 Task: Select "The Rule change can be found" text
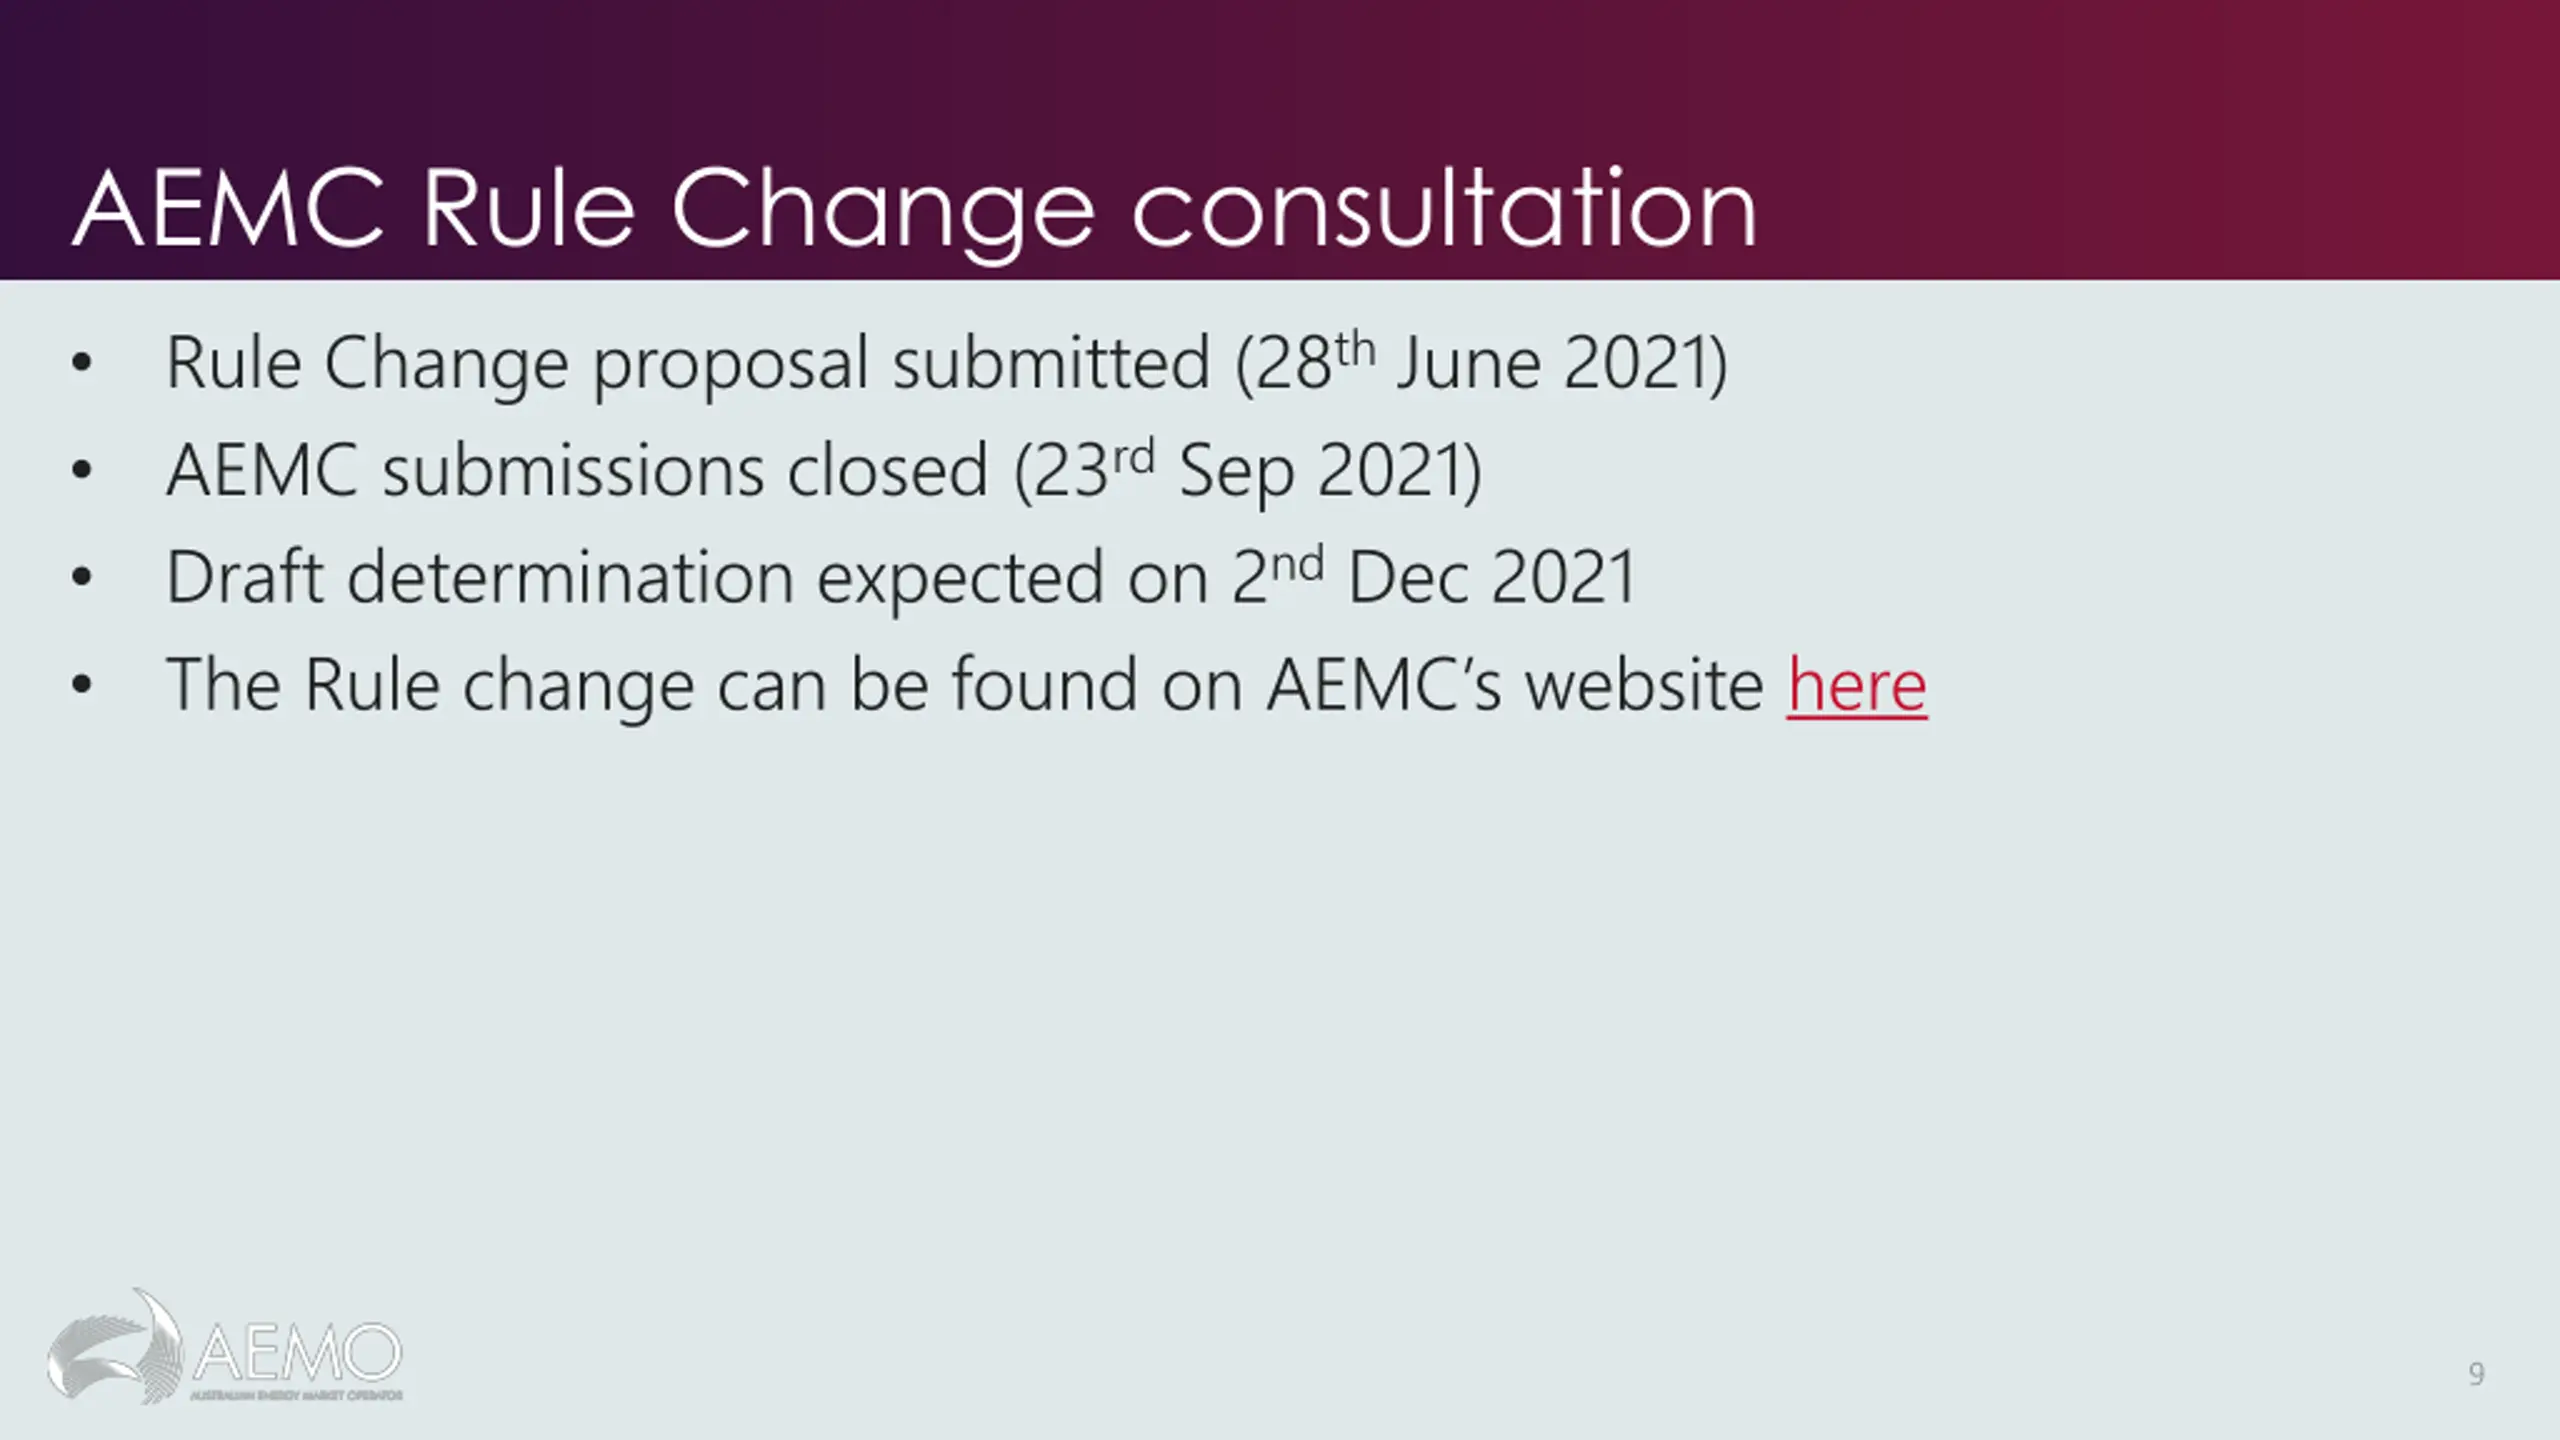coord(652,686)
